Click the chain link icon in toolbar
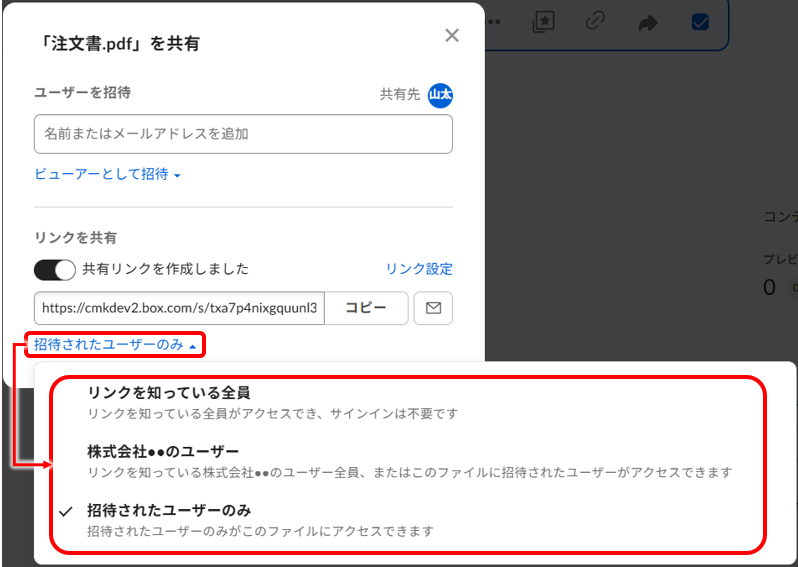798x567 pixels. [x=595, y=21]
